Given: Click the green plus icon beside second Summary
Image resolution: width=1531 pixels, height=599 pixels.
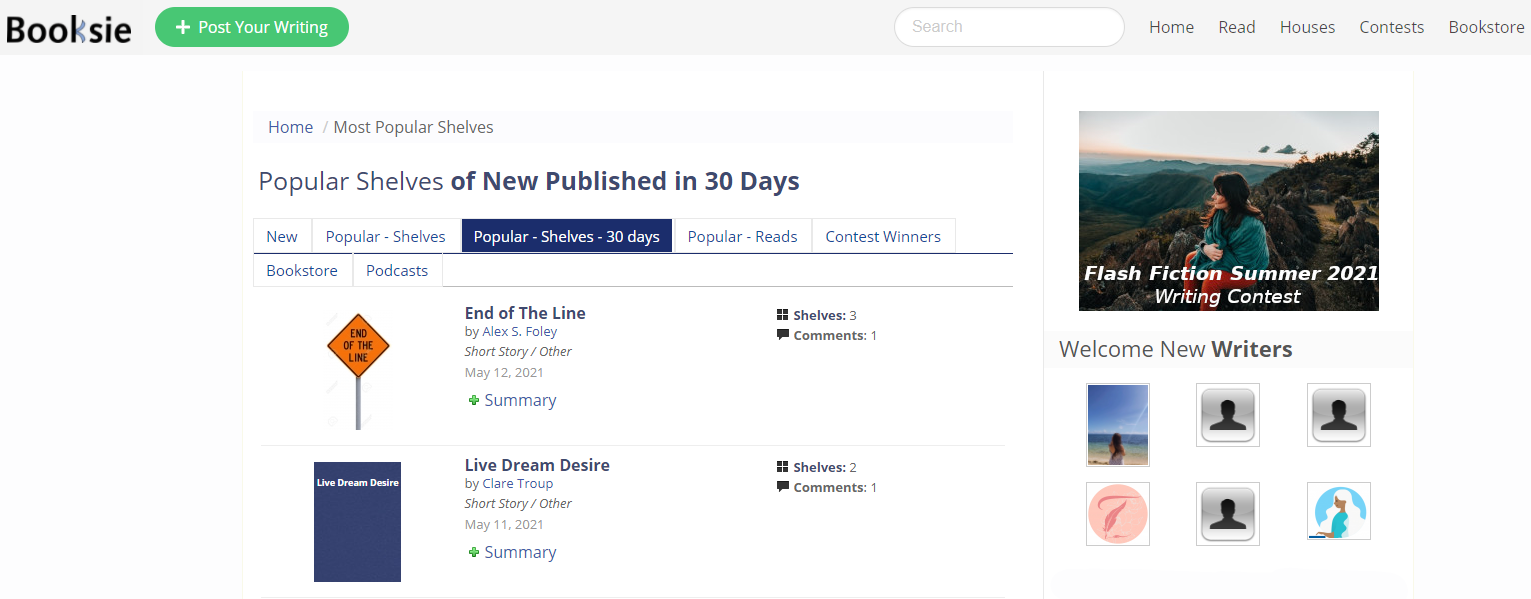Looking at the screenshot, I should [473, 552].
